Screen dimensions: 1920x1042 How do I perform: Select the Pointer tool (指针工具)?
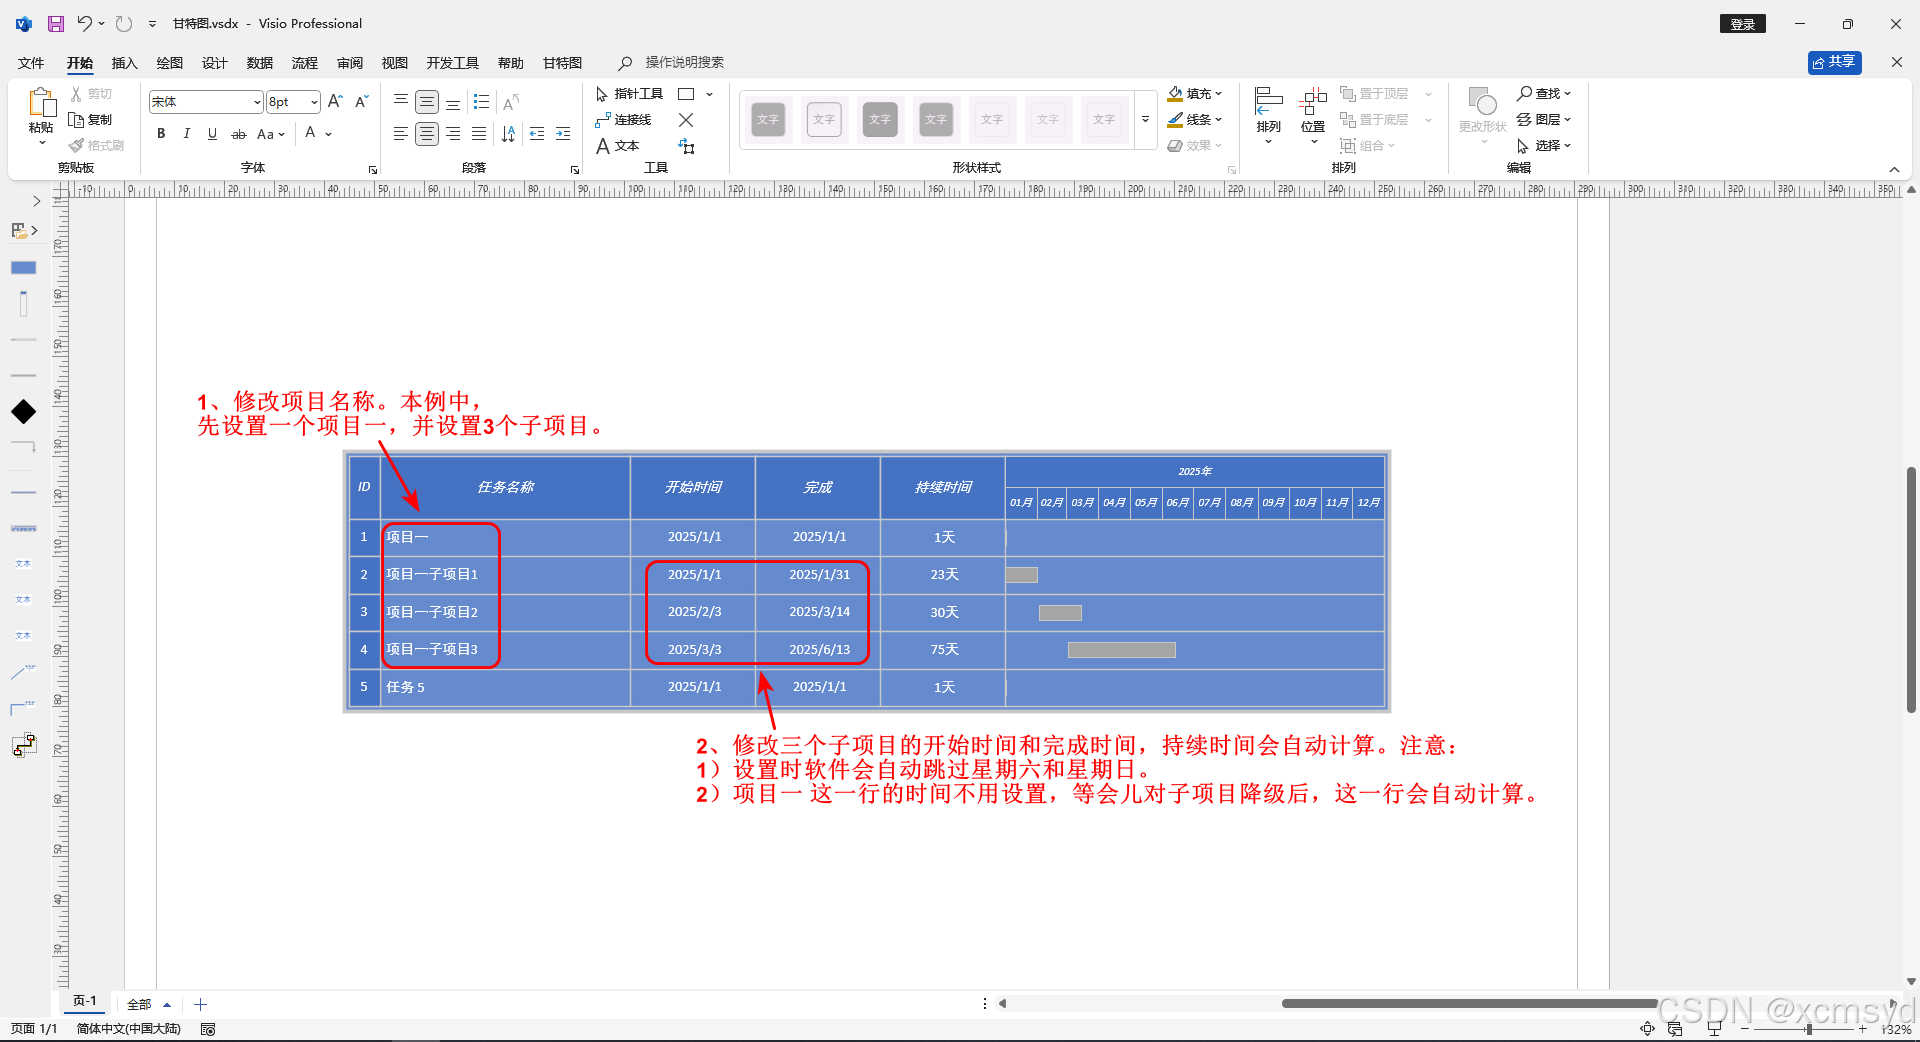click(629, 94)
